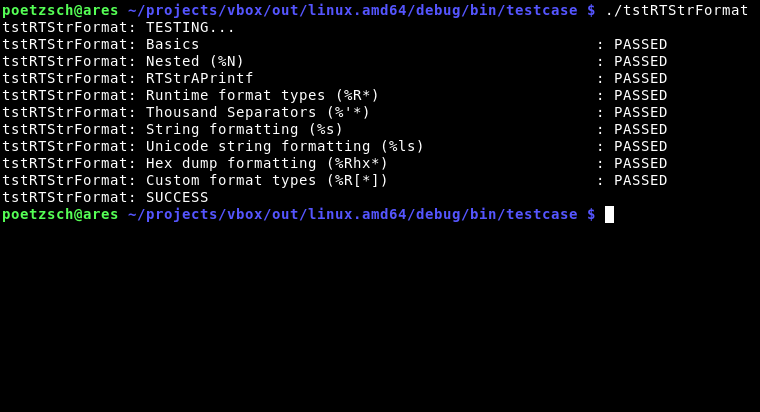The width and height of the screenshot is (760, 412).
Task: Click PASSED status on the Basics row
Action: click(640, 44)
